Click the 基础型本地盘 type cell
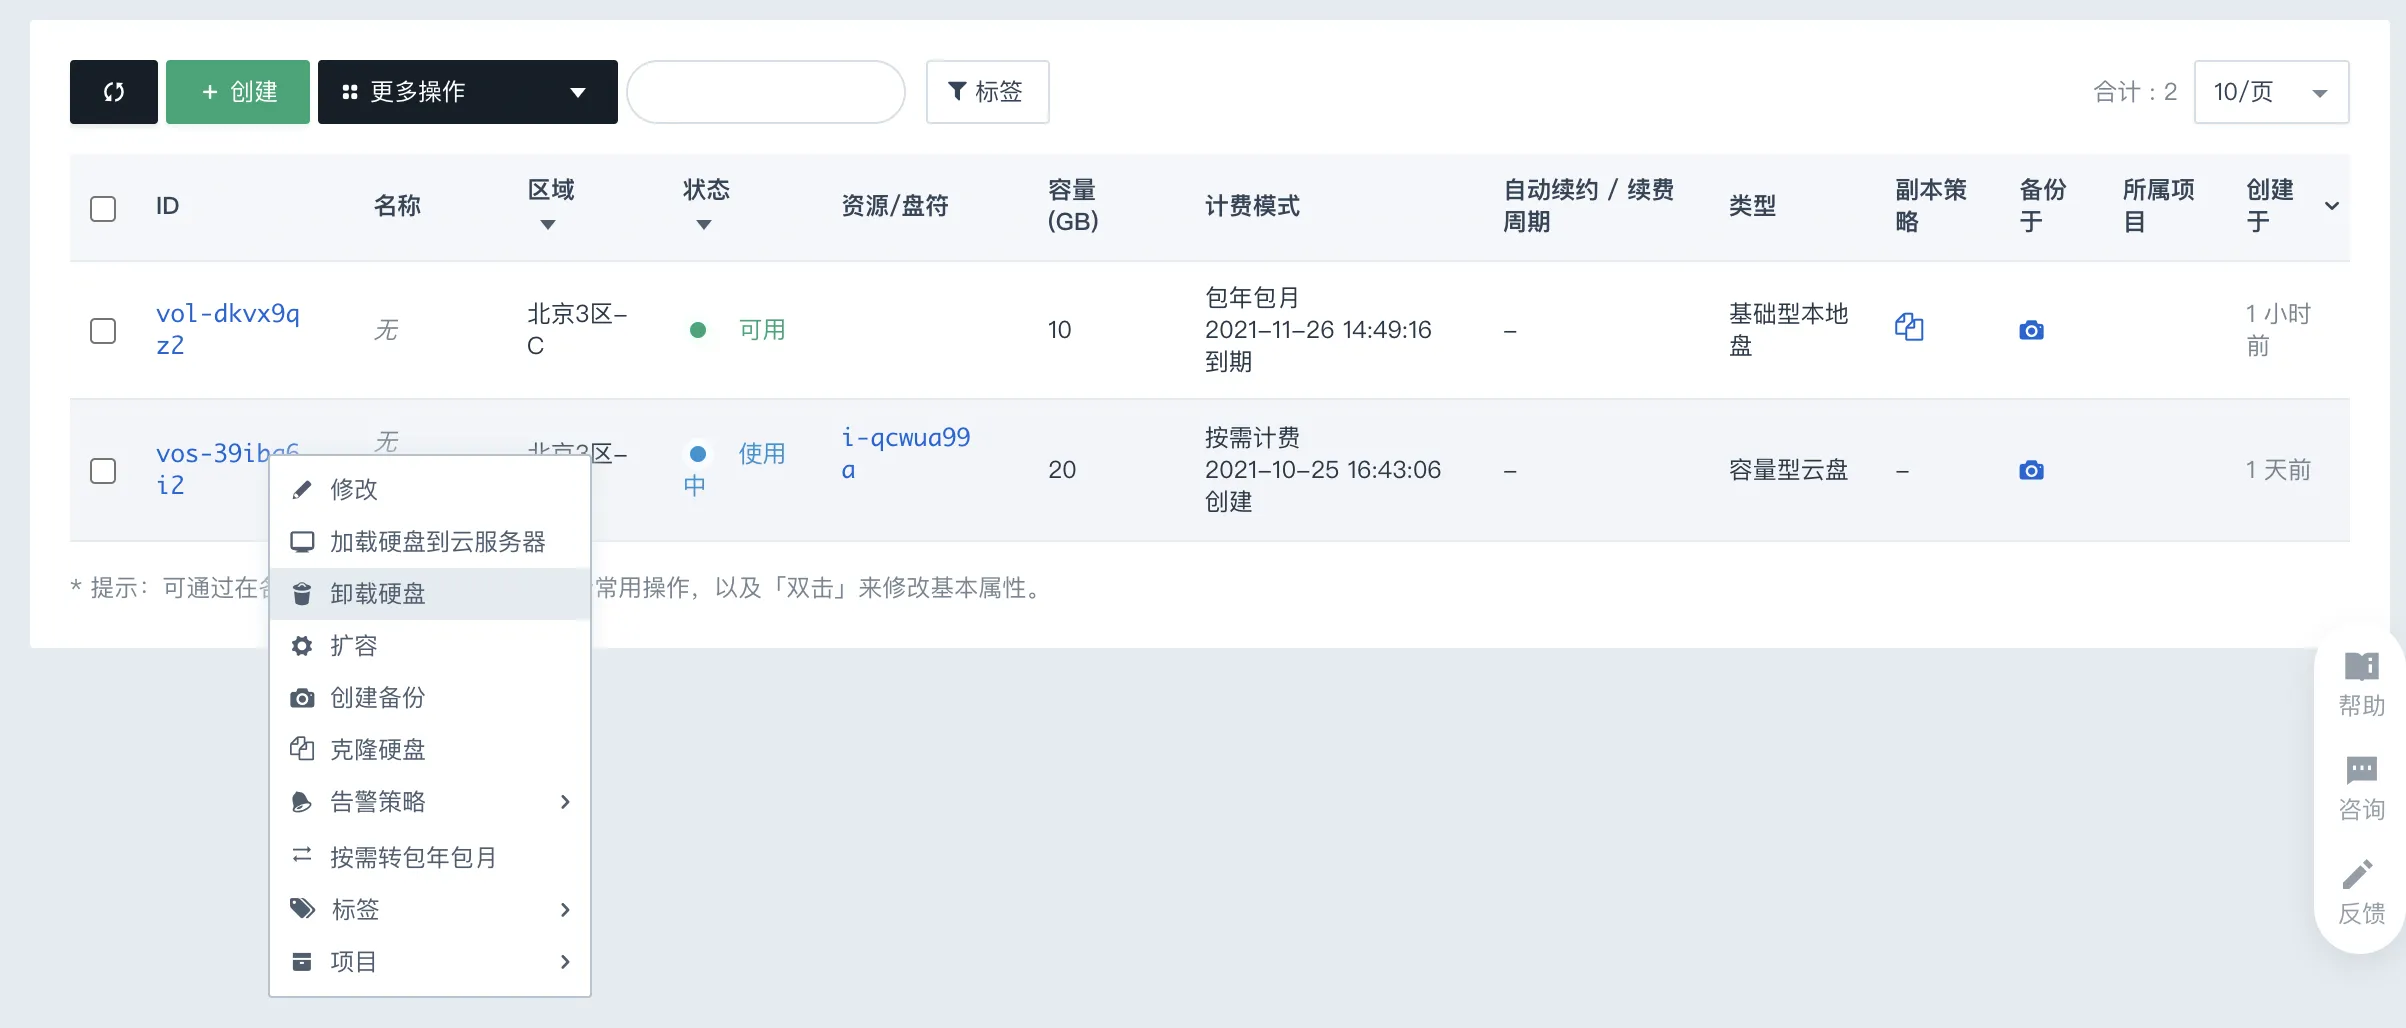 point(1788,329)
